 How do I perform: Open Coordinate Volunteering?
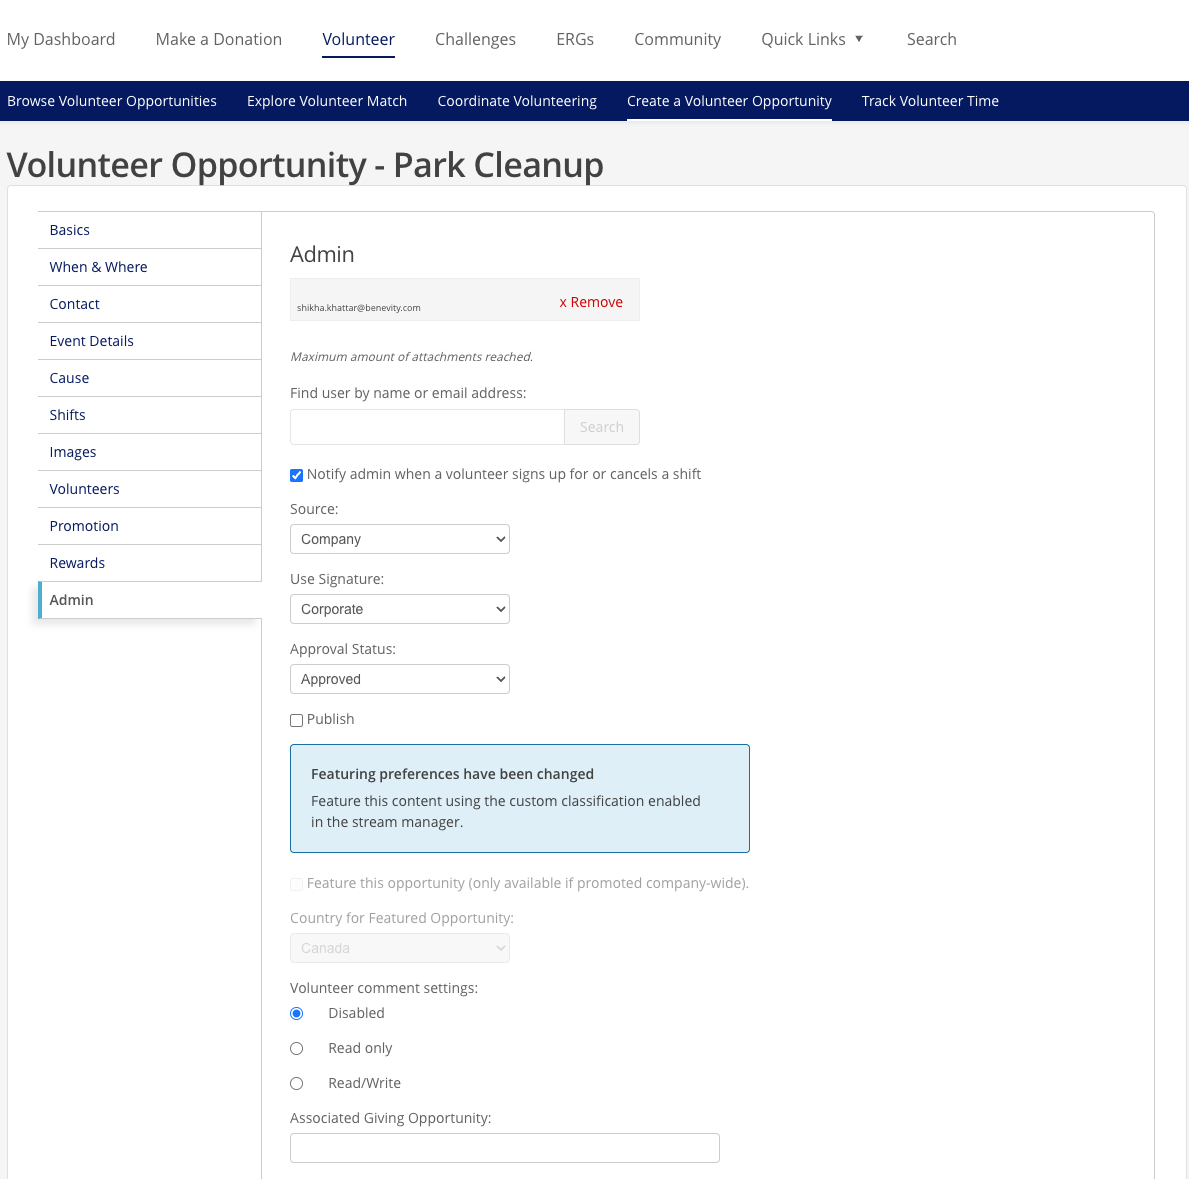coord(516,101)
